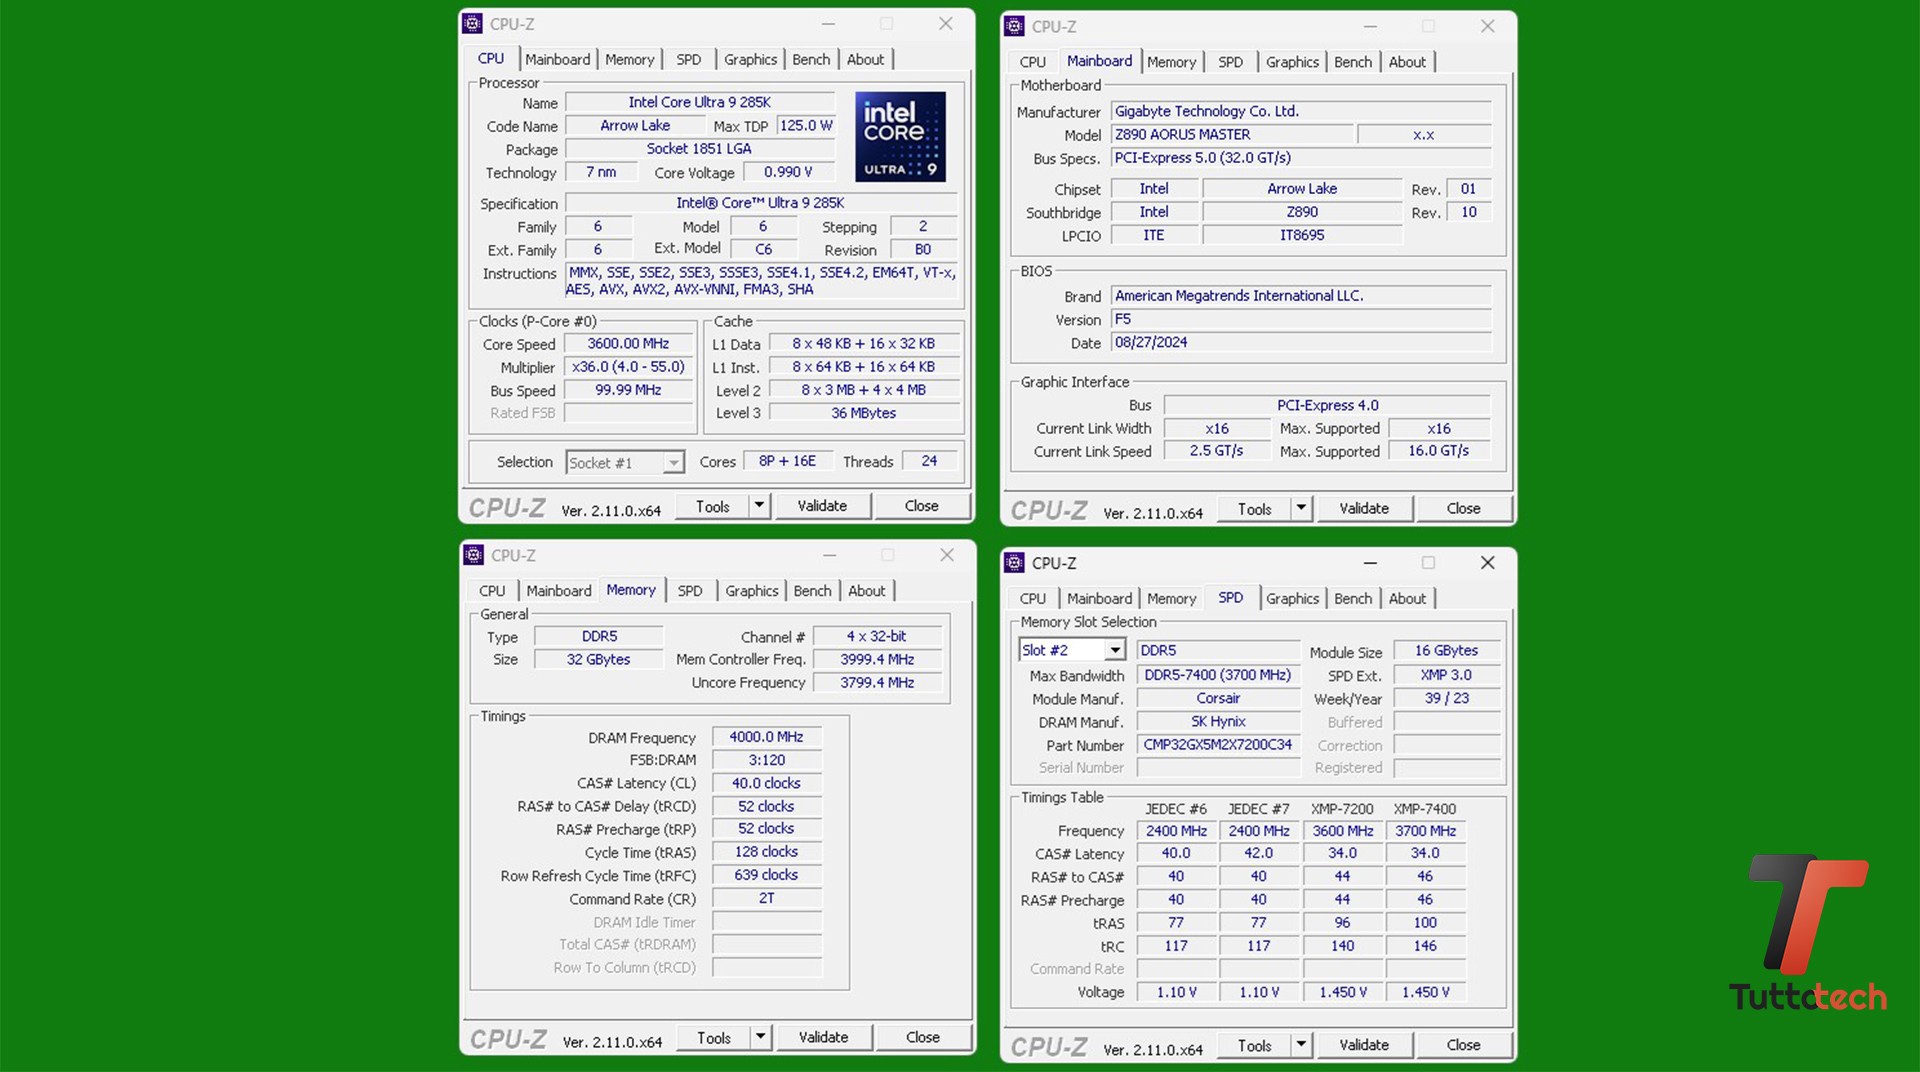Click CPU-Z app icon in Mainboard window title bar

(x=1015, y=26)
